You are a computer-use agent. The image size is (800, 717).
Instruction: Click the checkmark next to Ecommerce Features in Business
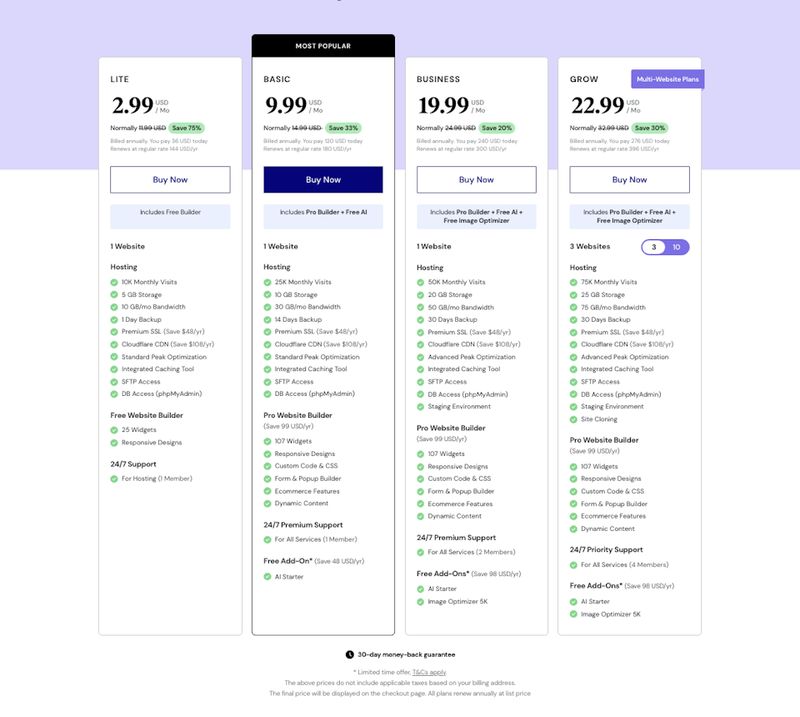[x=419, y=504]
